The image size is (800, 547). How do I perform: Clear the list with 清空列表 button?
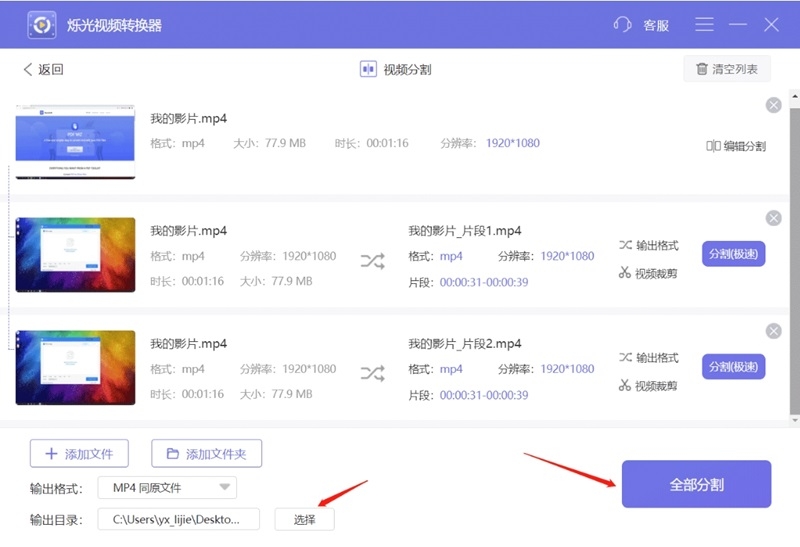(727, 69)
